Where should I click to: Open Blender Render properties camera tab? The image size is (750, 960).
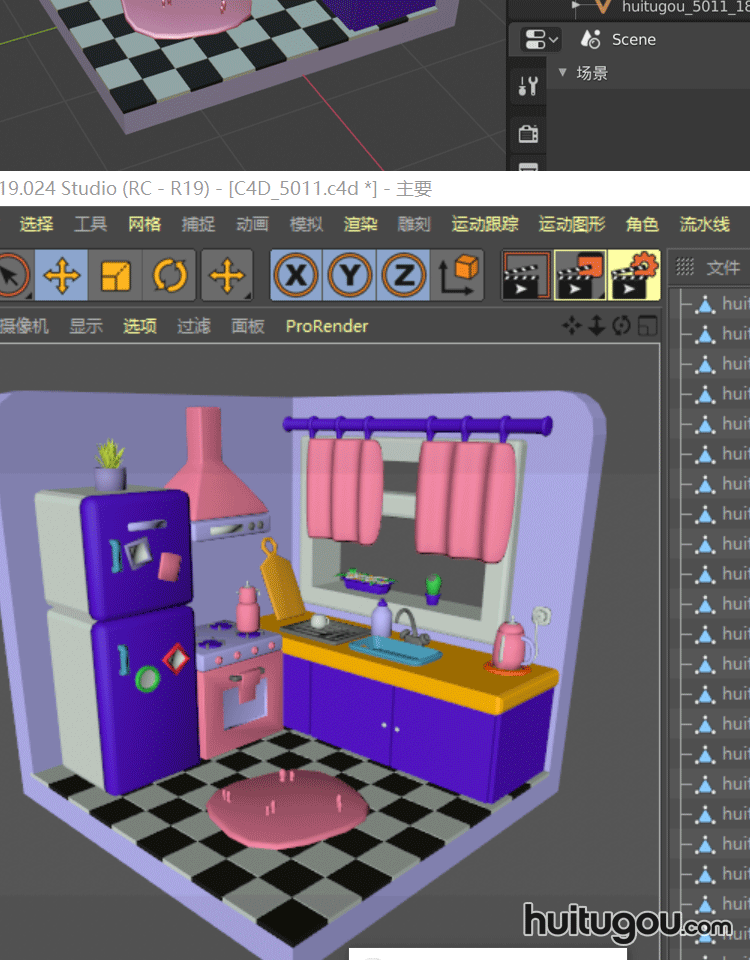[x=528, y=133]
